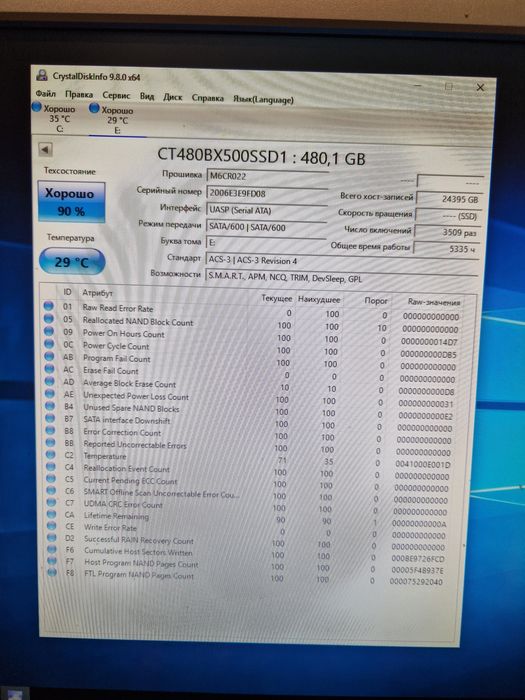This screenshot has width=525, height=700.
Task: Click the power on count 3509 раз
Action: [x=447, y=233]
